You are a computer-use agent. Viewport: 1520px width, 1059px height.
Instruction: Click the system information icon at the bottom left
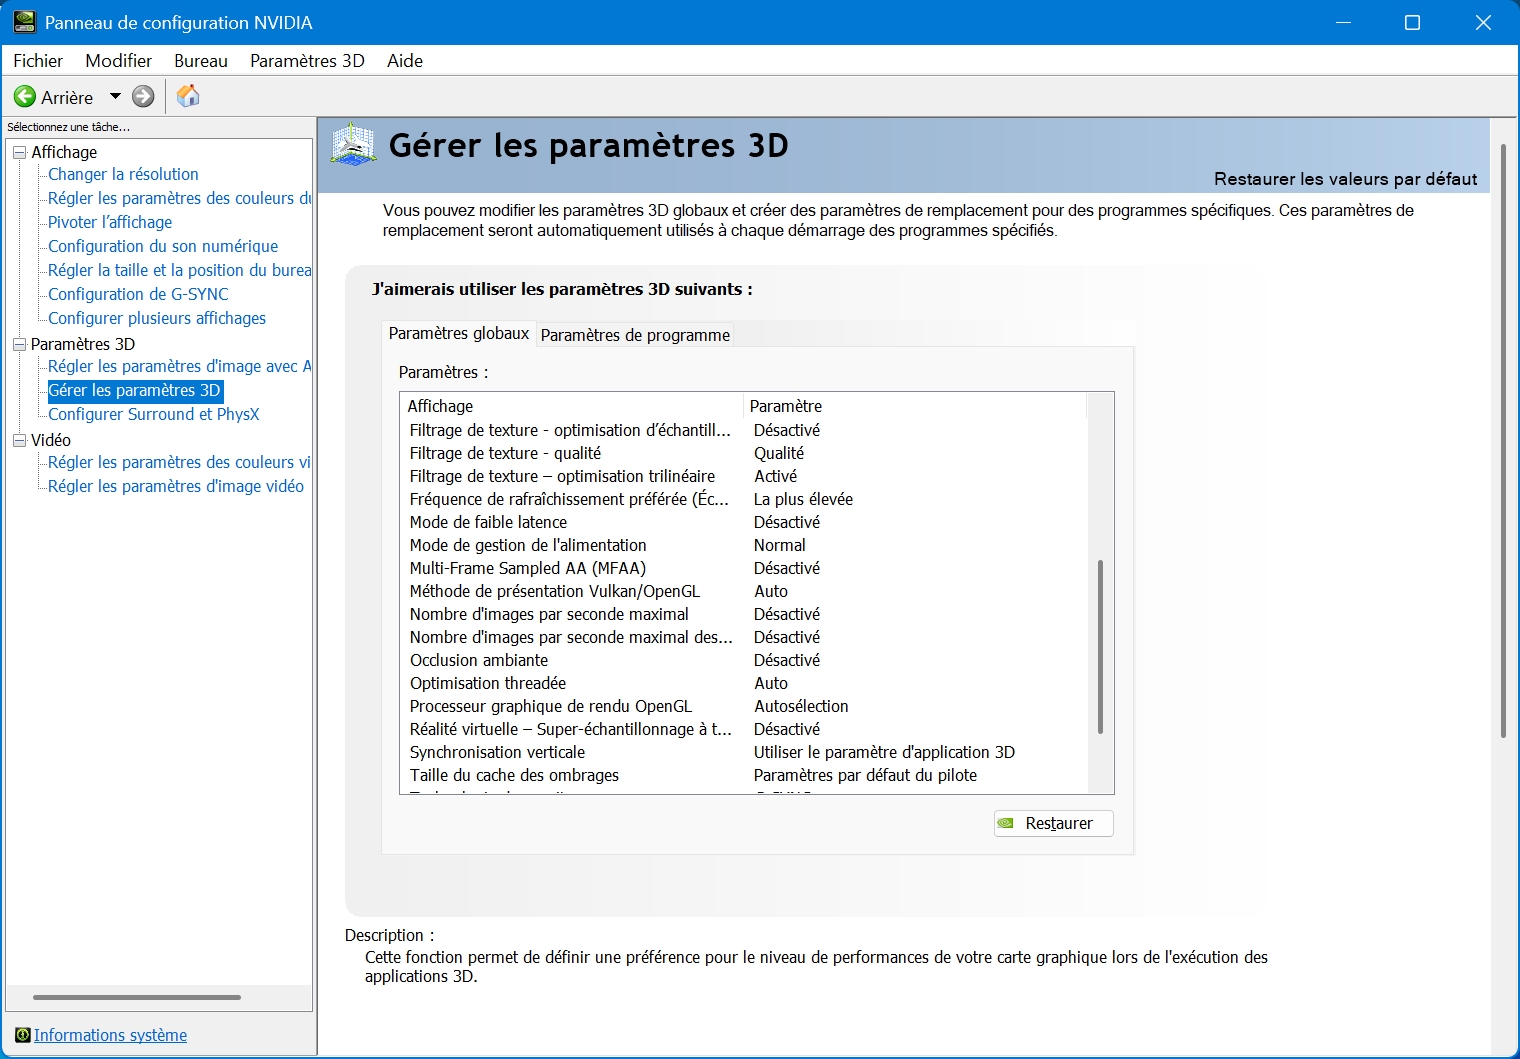[x=23, y=1035]
